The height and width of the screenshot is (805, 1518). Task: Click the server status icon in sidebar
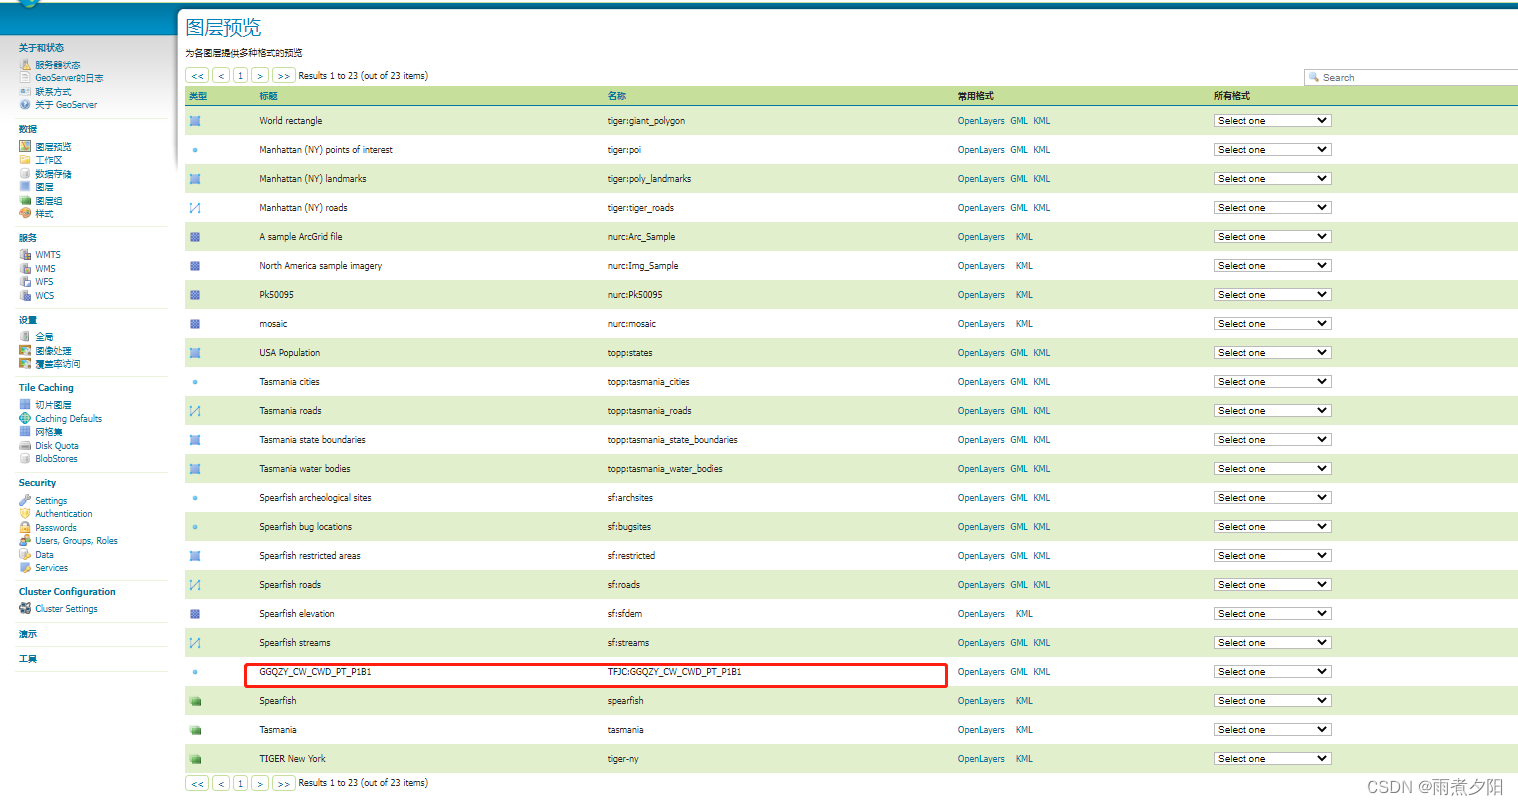pos(25,65)
